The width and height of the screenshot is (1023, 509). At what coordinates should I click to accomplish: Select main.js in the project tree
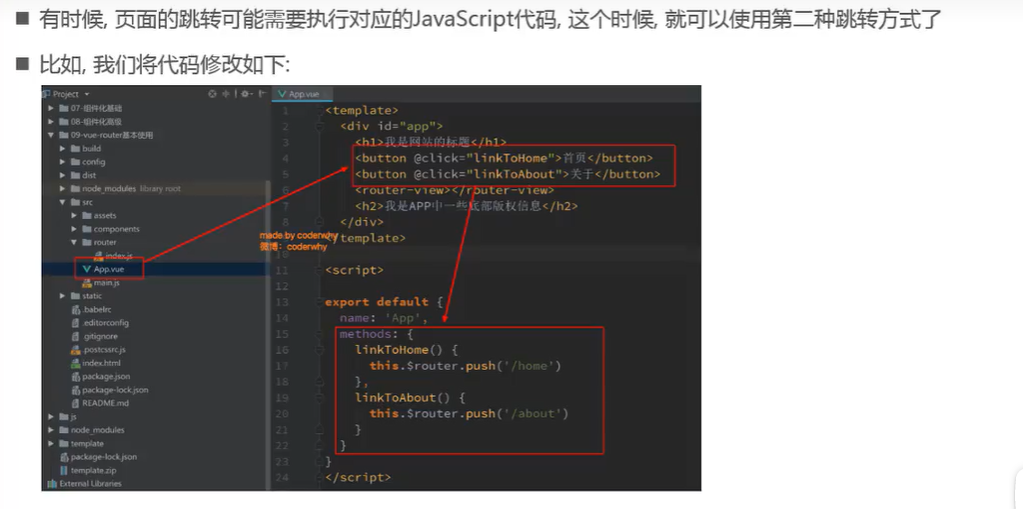tap(106, 283)
